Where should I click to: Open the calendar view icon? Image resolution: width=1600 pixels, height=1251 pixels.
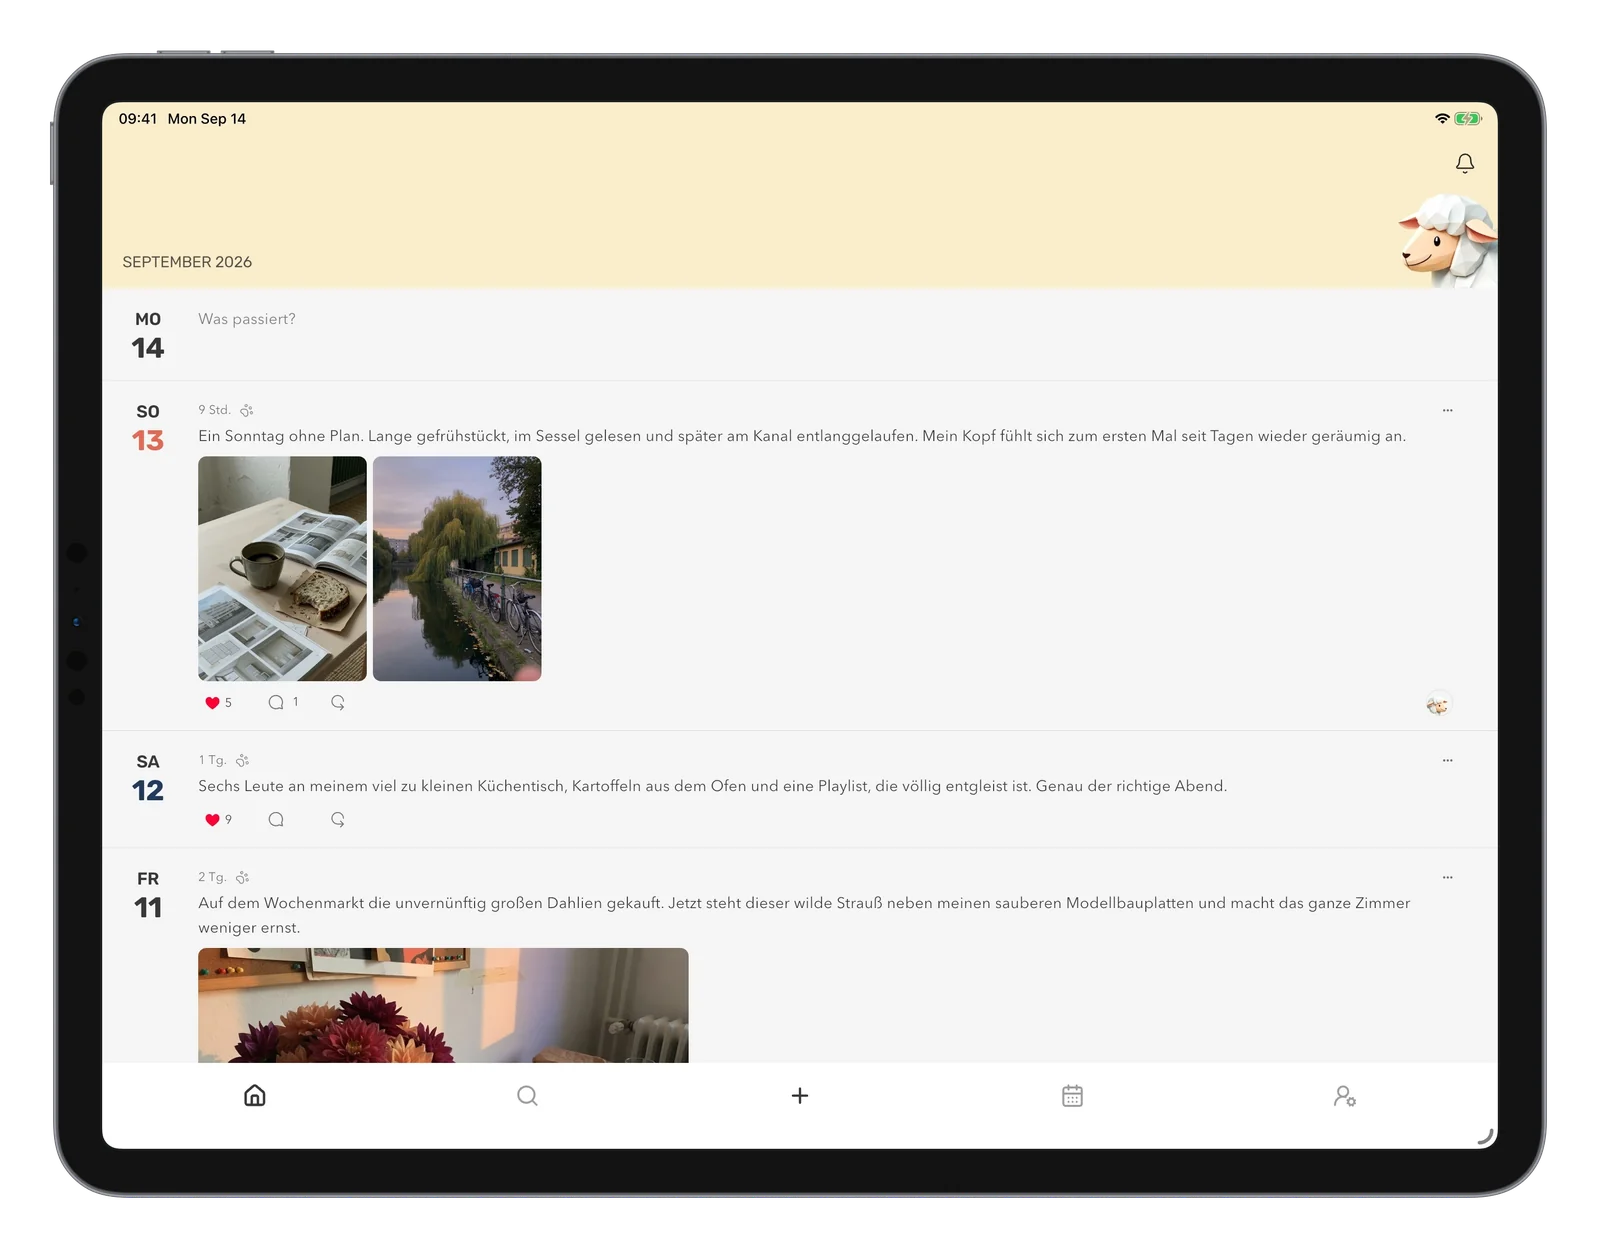1072,1095
